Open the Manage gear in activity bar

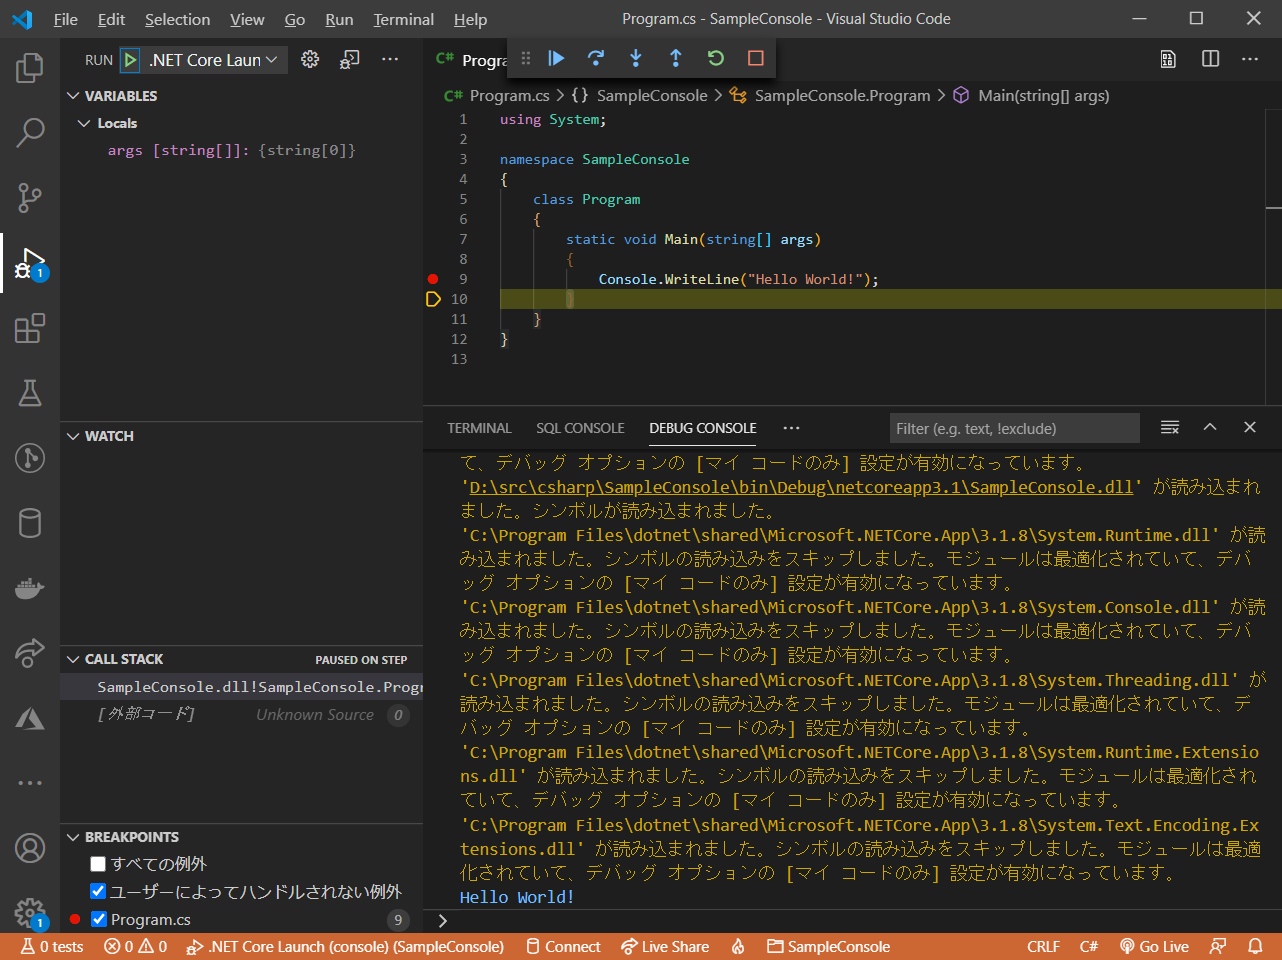point(30,912)
